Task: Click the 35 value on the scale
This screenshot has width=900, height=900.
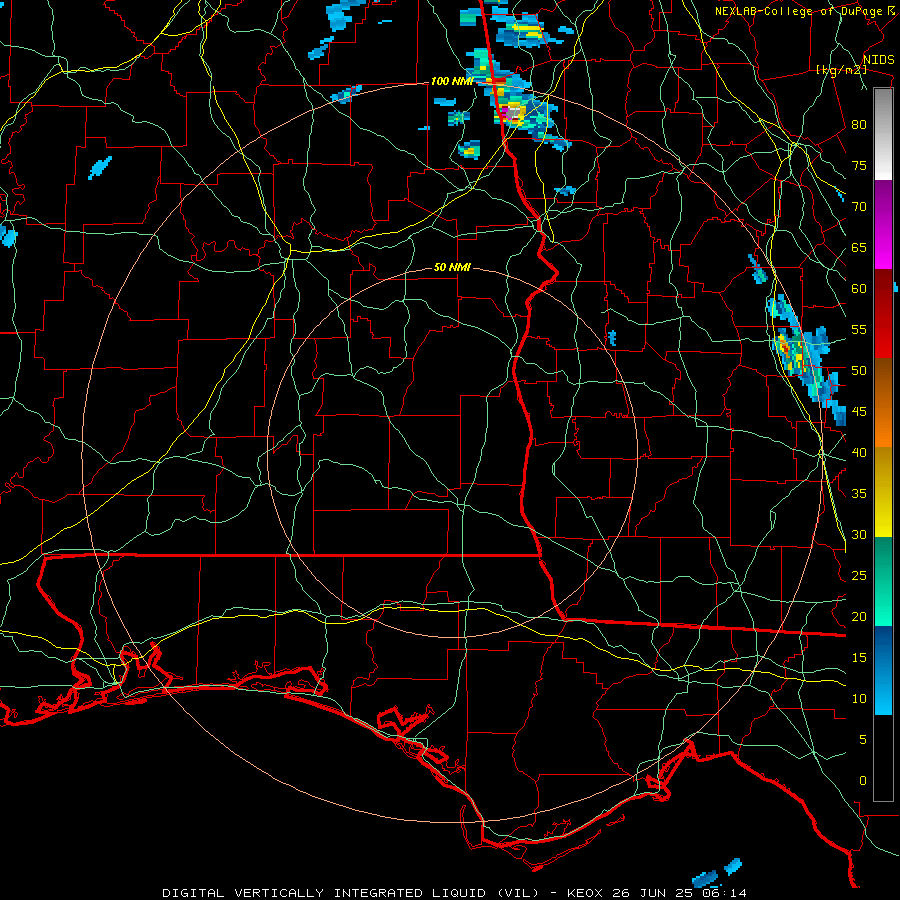Action: coord(859,494)
